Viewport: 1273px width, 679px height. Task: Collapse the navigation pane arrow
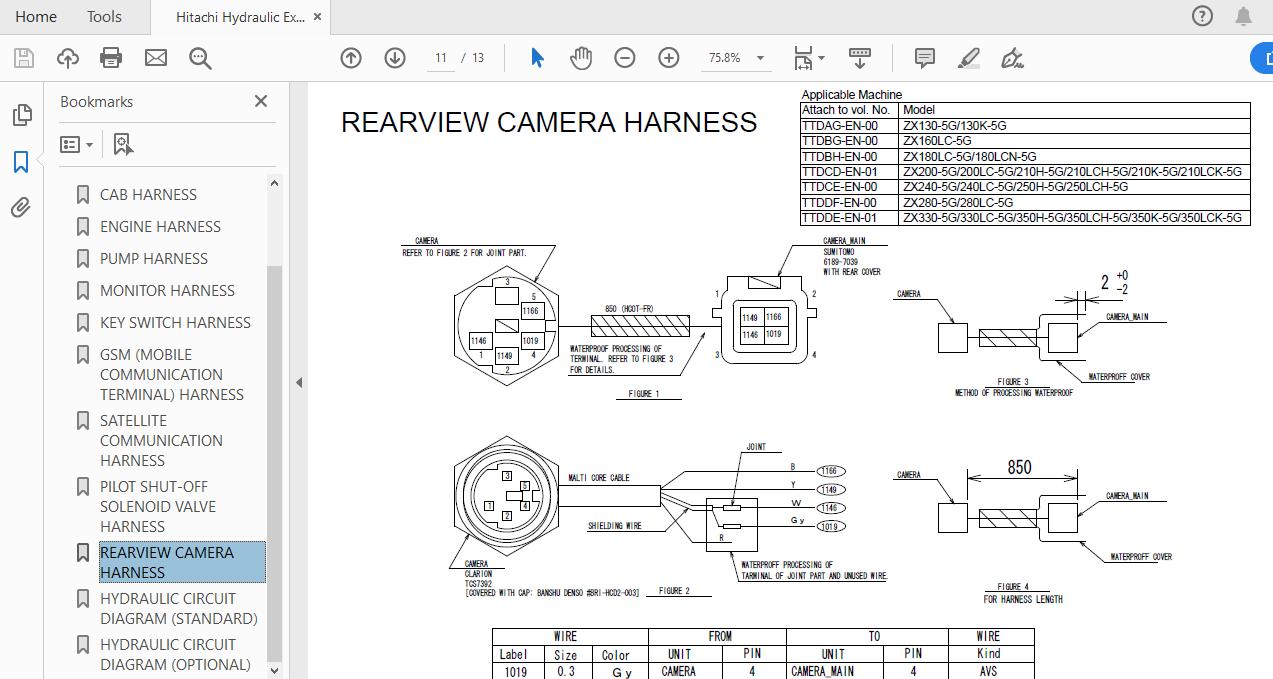point(298,382)
